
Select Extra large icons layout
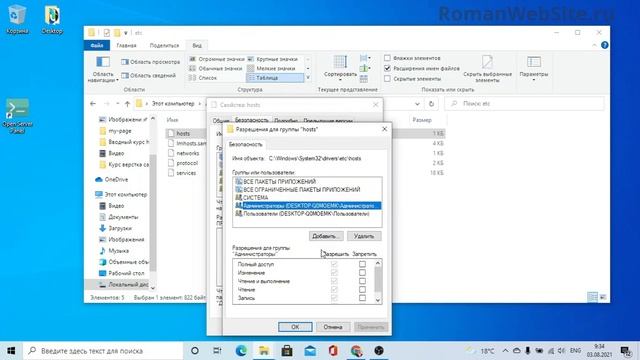pyautogui.click(x=217, y=59)
